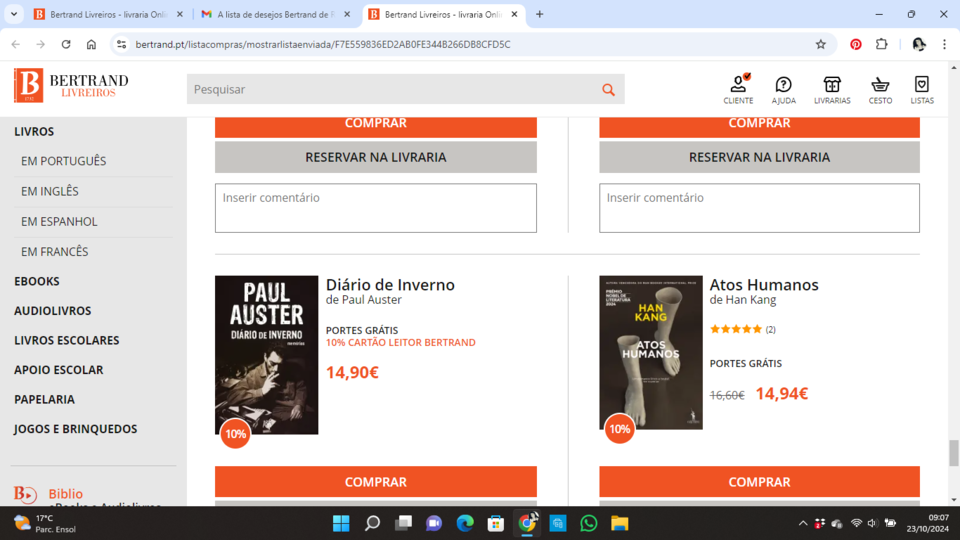Image resolution: width=960 pixels, height=540 pixels.
Task: Open the Cliente account icon
Action: click(738, 88)
